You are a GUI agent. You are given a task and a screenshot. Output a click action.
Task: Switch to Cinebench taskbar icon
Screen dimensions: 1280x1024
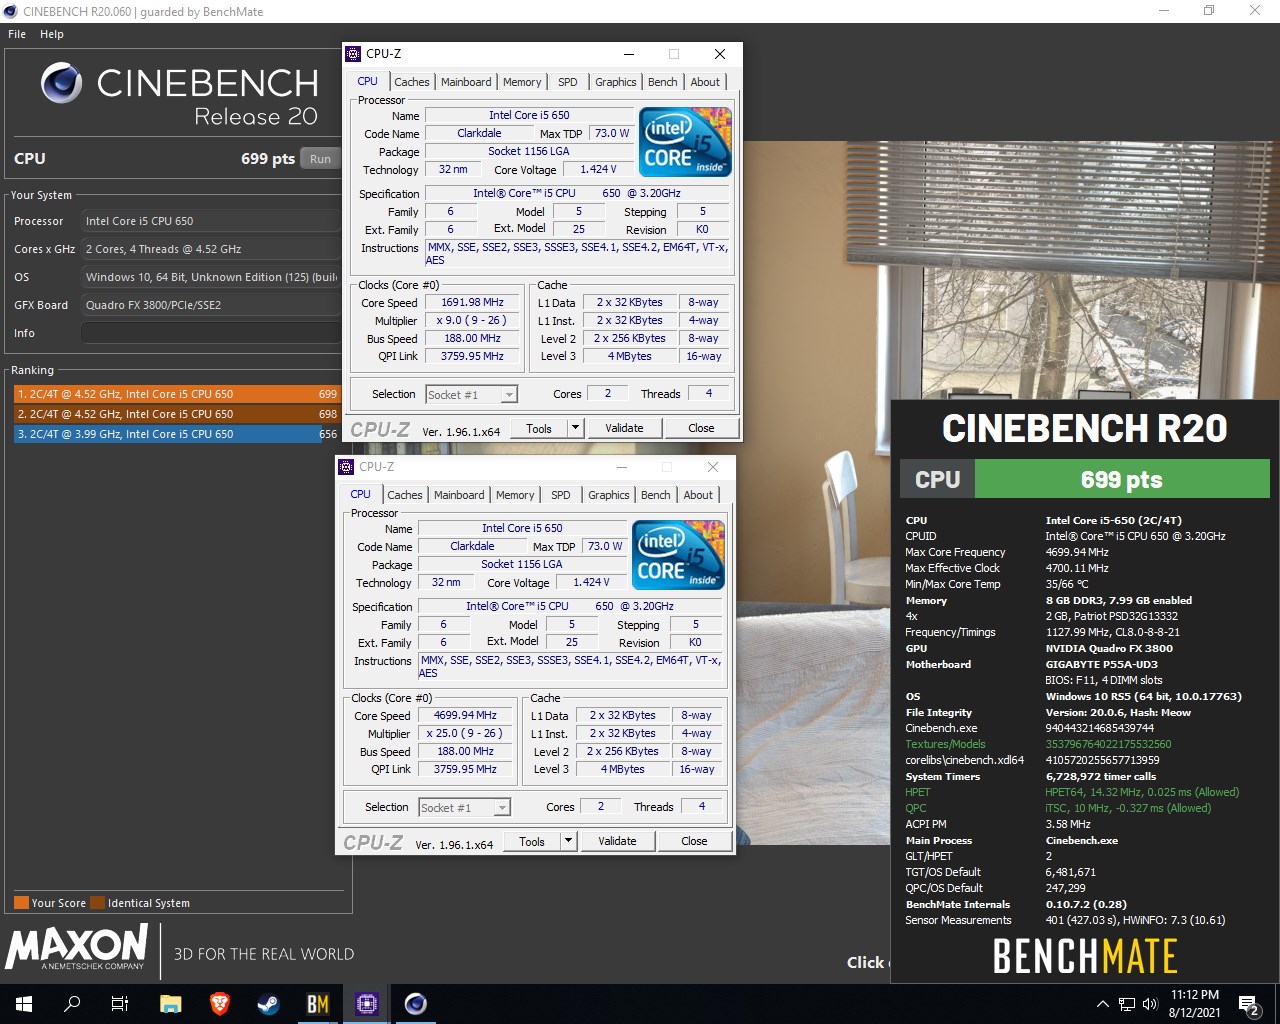coord(416,1004)
